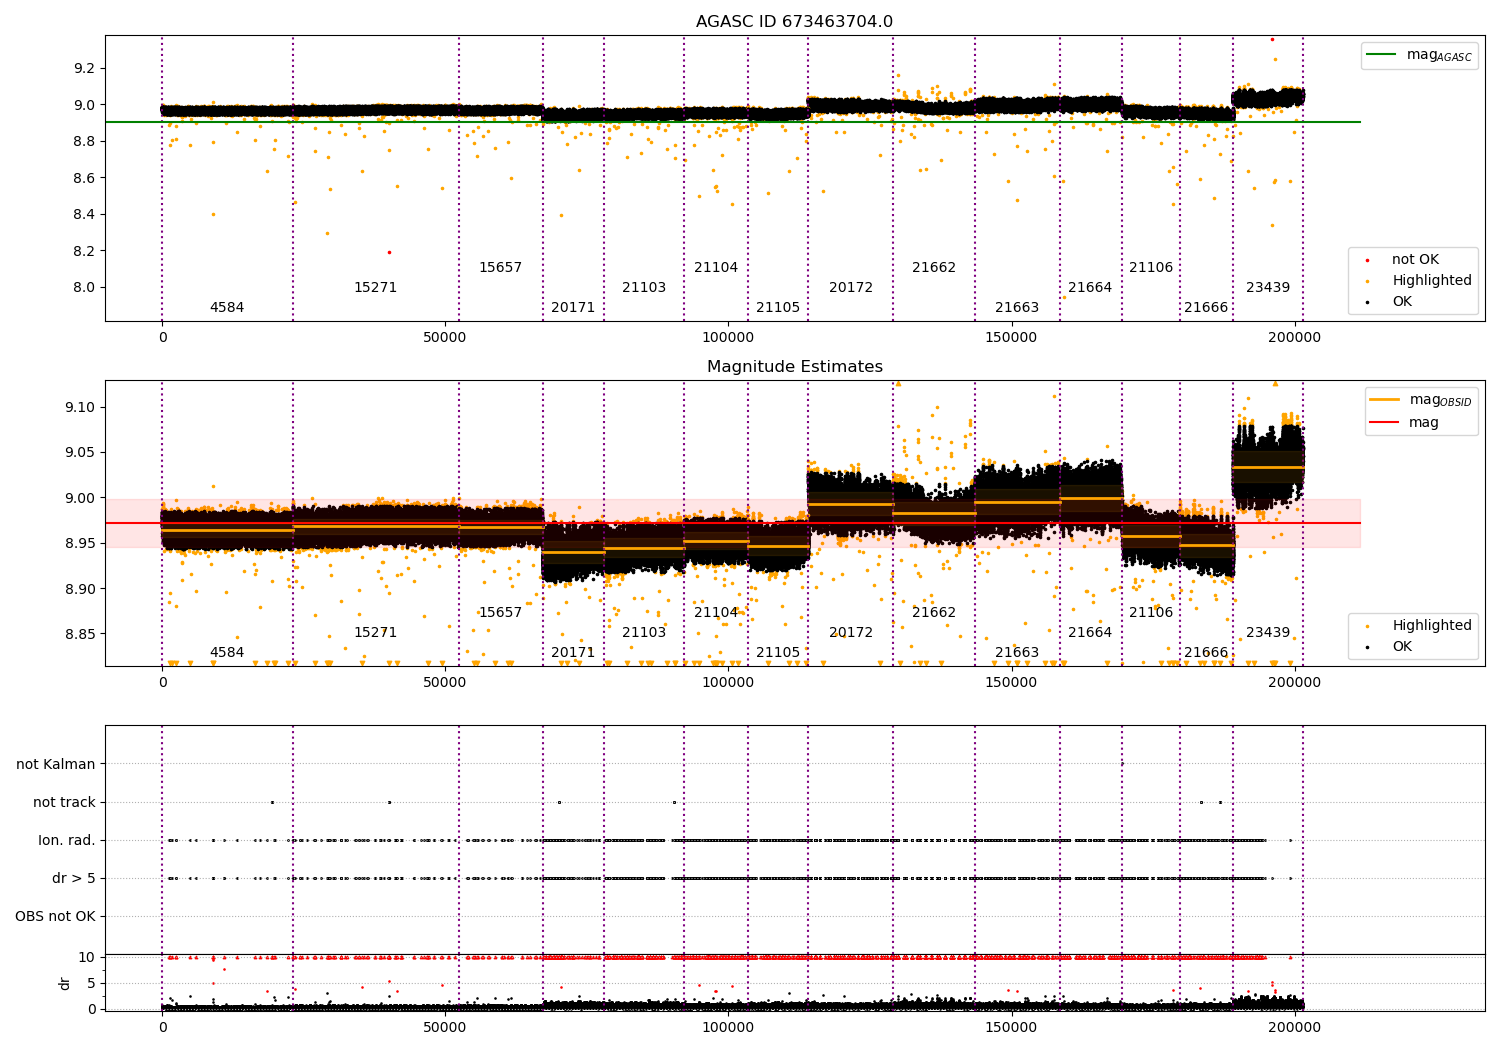The image size is (1500, 1050).
Task: Click OBSID label 21104 in top plot
Action: (x=716, y=268)
